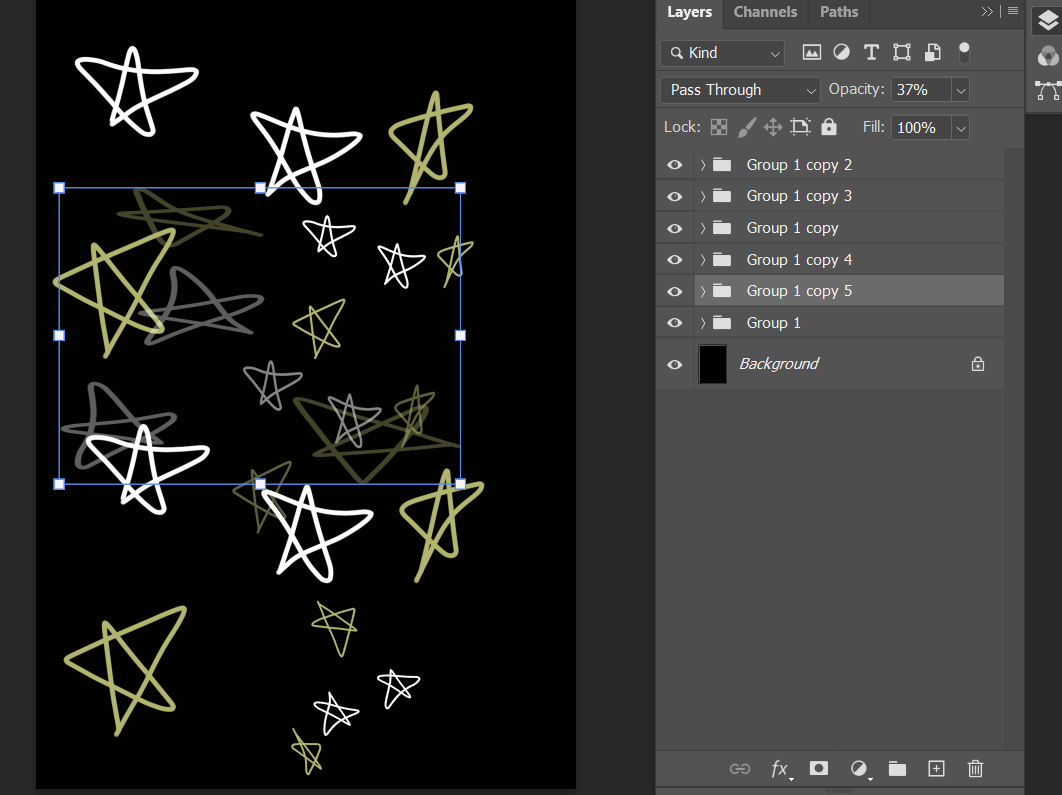The image size is (1062, 795).
Task: Filter layers by pixel layers icon
Action: [811, 52]
